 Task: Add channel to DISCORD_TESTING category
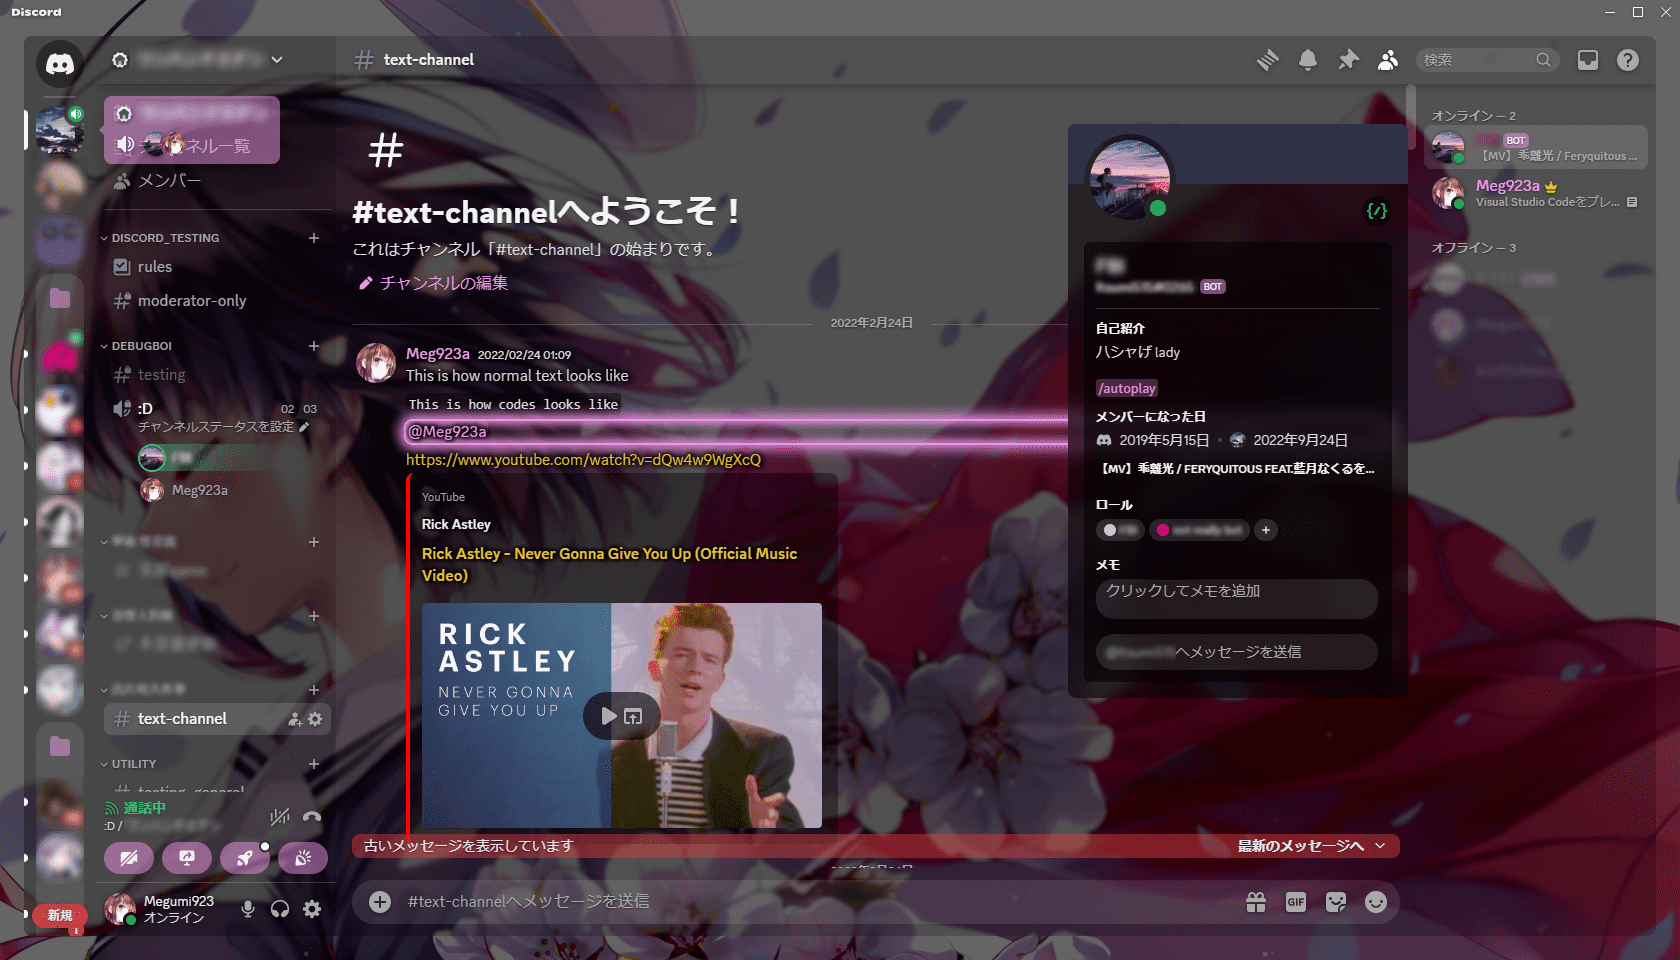(x=314, y=238)
